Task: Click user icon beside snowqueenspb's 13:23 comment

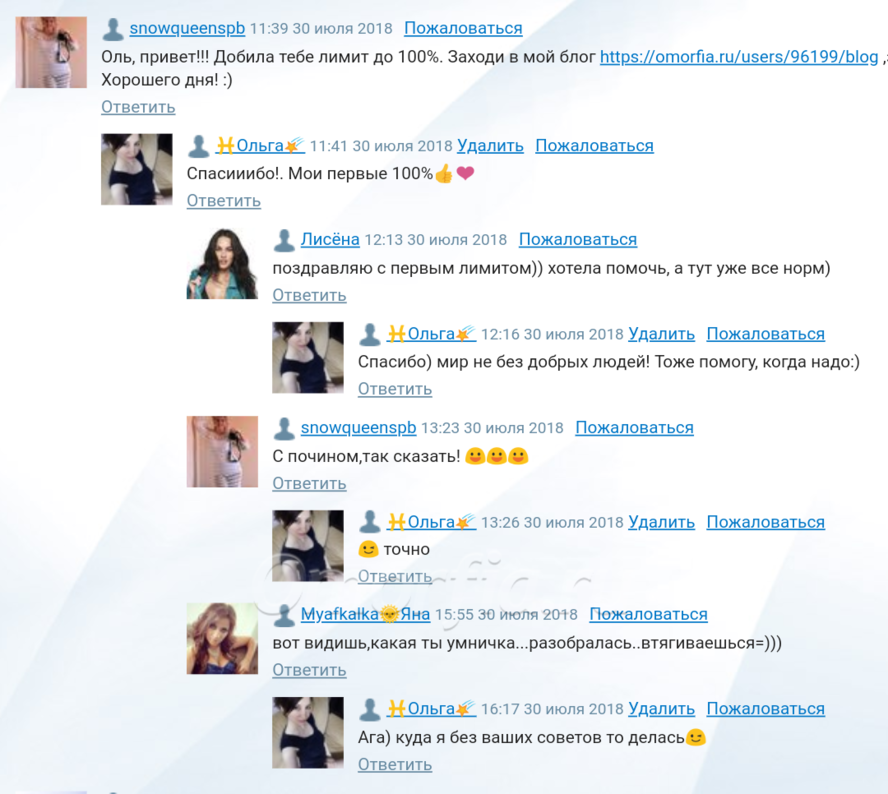Action: click(284, 429)
